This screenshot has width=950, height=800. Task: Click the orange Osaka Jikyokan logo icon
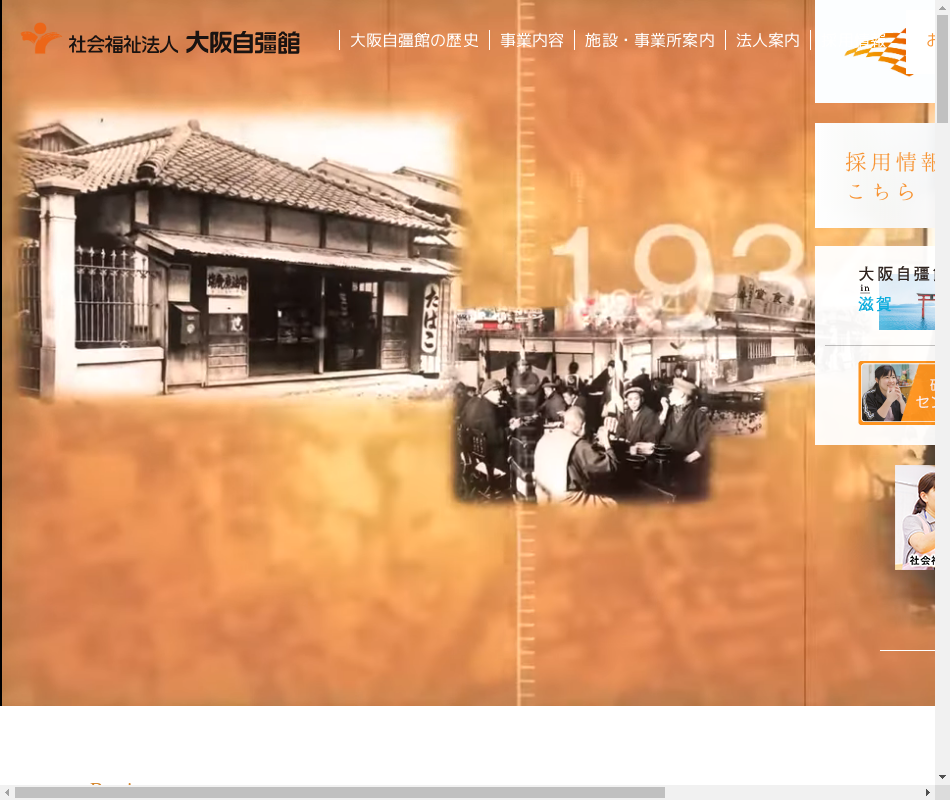(x=41, y=39)
